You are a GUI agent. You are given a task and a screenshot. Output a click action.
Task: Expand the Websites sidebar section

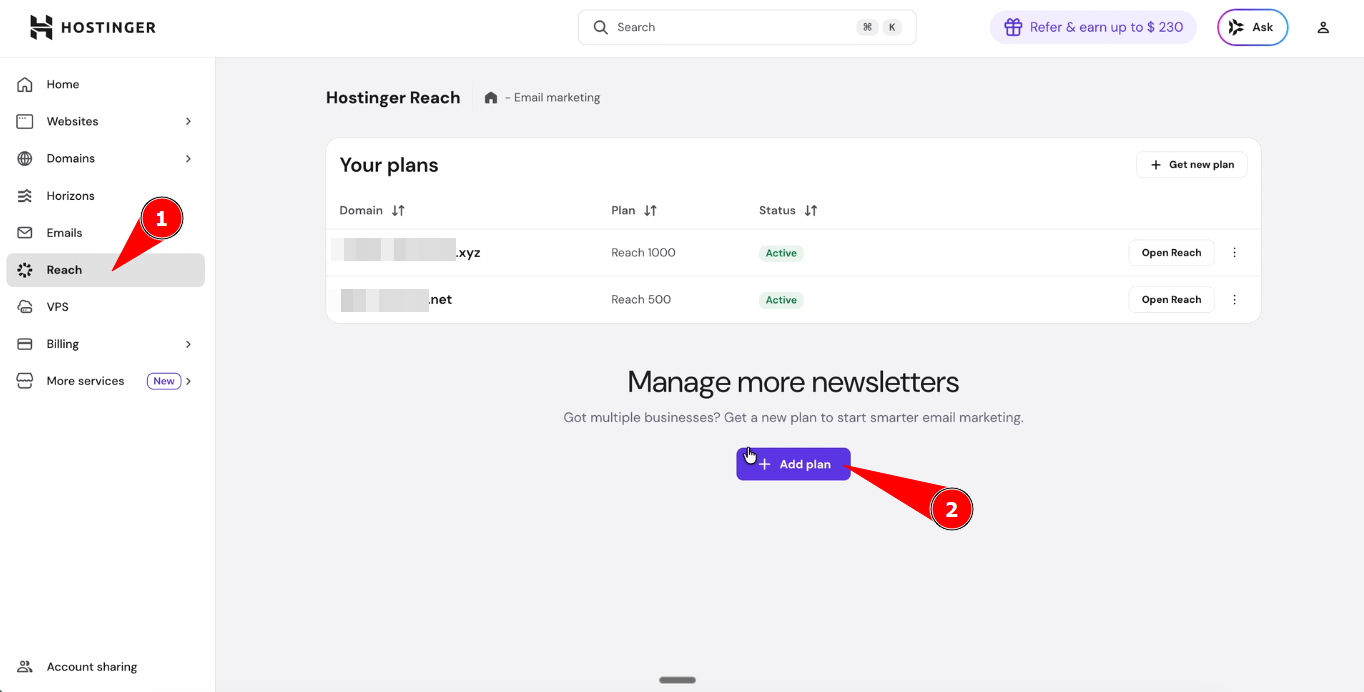click(188, 122)
